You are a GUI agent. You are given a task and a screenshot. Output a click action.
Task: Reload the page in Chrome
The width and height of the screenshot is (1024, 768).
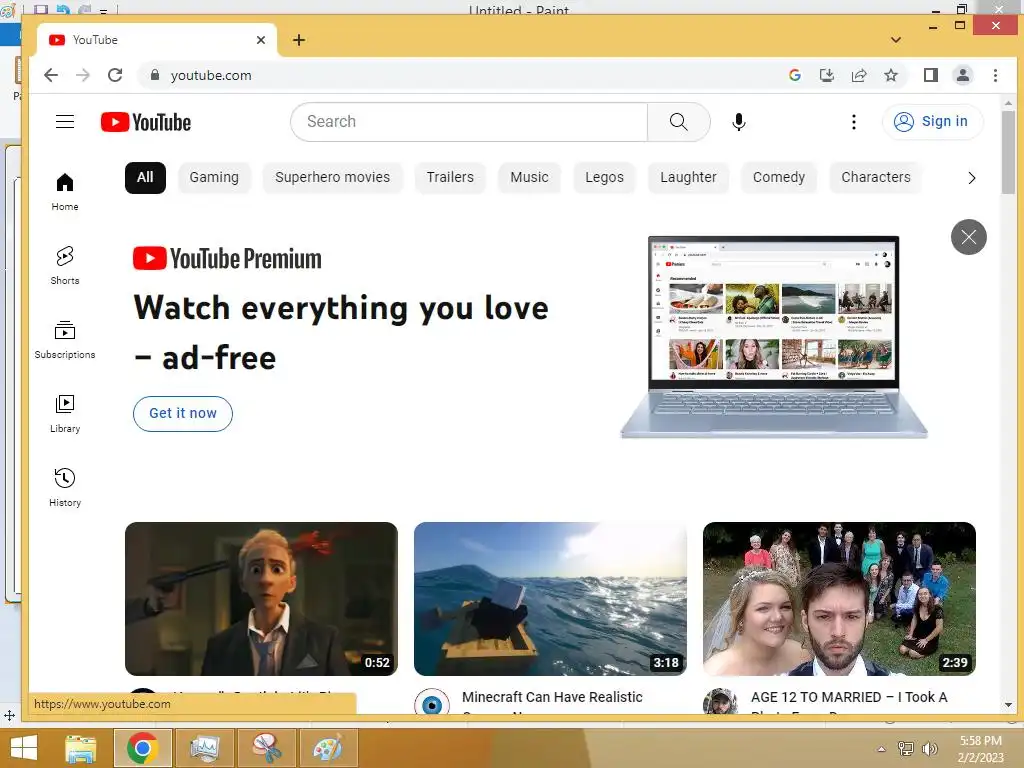(115, 75)
